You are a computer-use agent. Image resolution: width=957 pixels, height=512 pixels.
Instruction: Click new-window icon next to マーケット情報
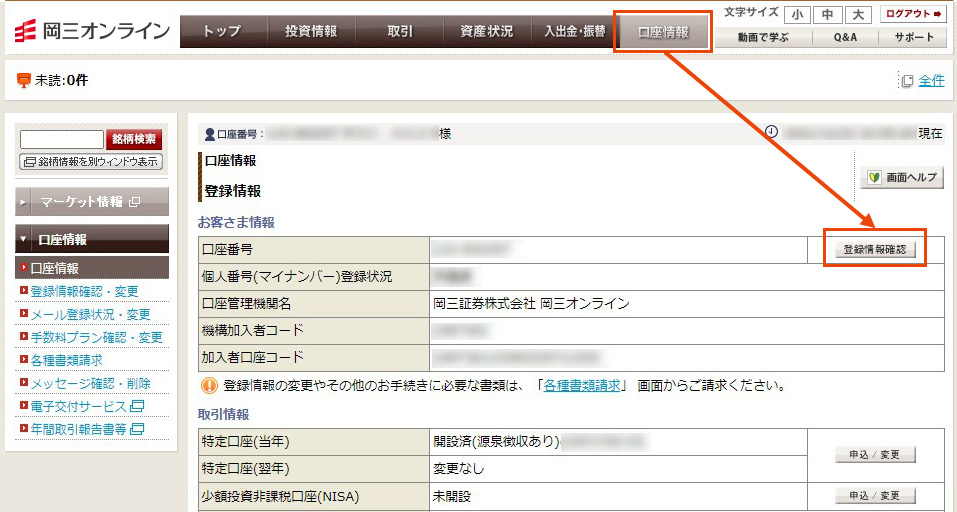[x=135, y=201]
